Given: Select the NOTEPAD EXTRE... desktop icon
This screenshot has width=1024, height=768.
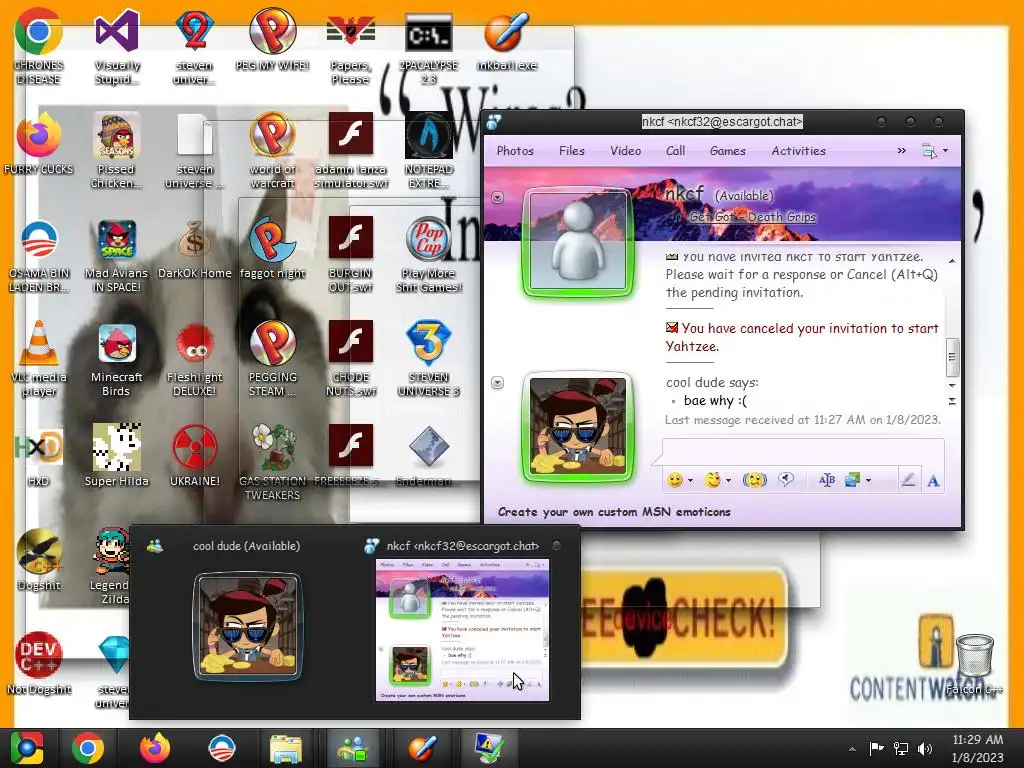Looking at the screenshot, I should point(428,150).
